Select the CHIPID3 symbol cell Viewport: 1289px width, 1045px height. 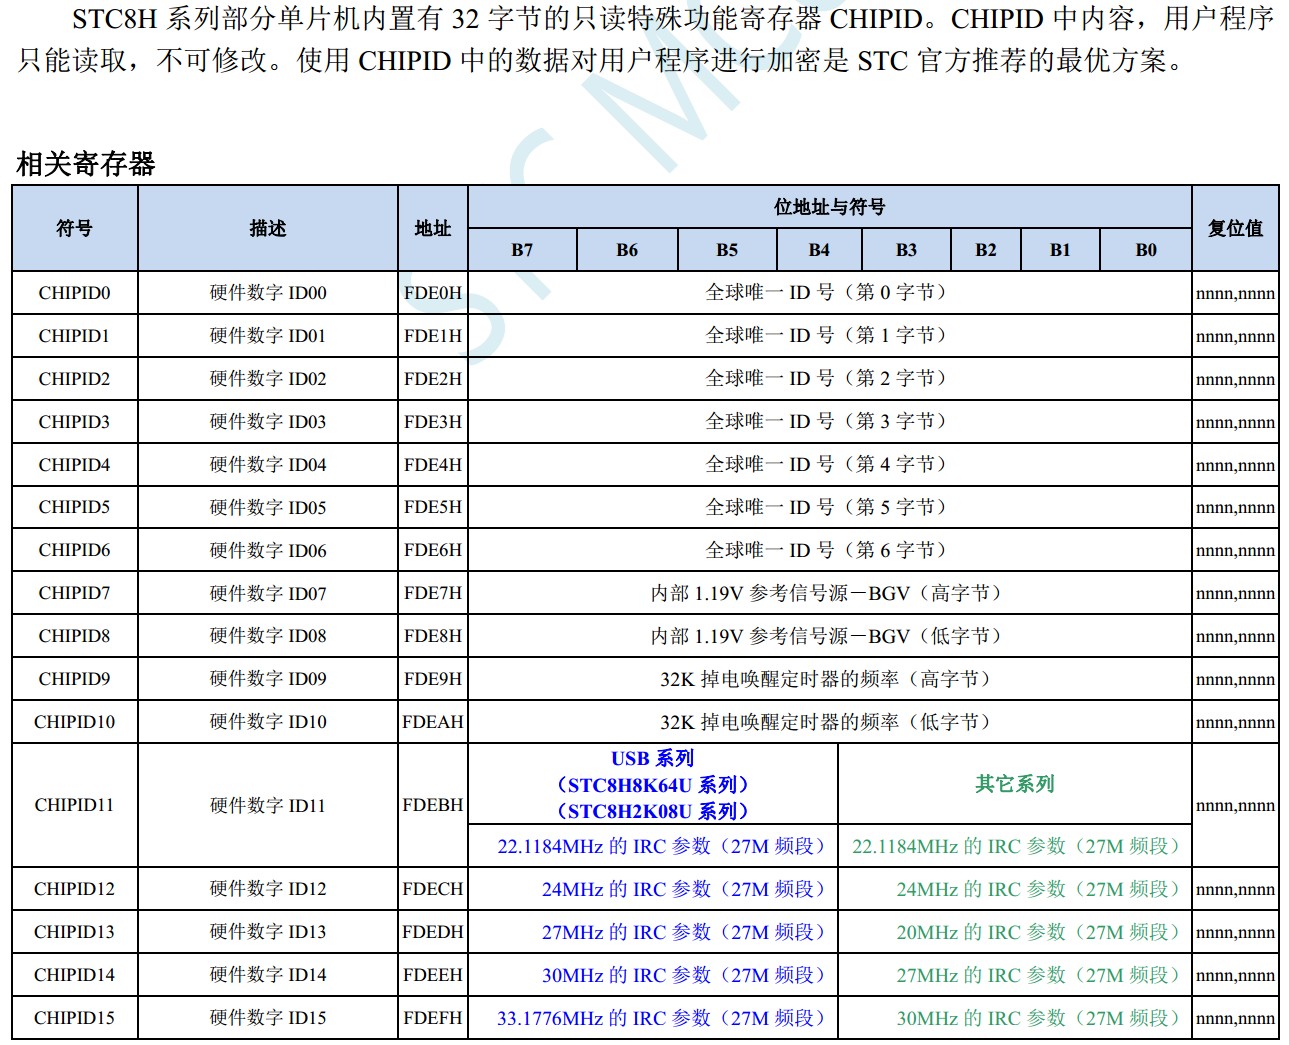coord(75,422)
